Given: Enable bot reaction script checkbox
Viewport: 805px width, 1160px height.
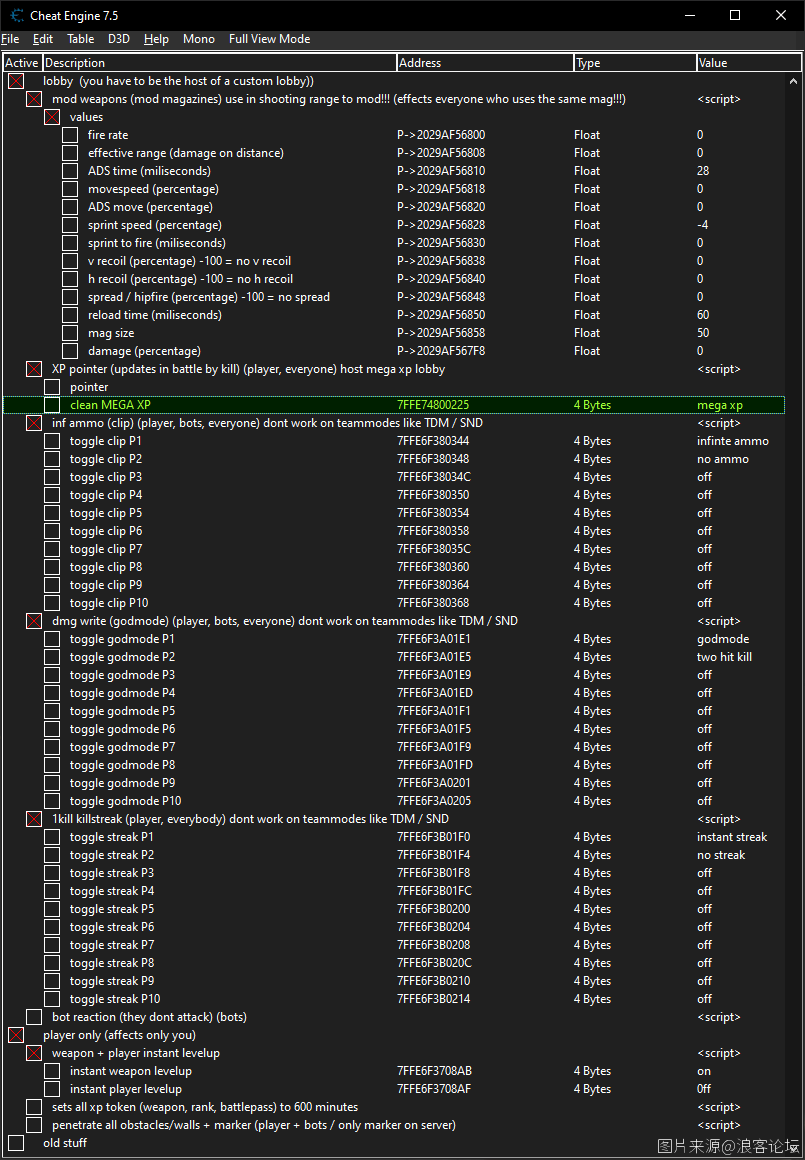Looking at the screenshot, I should pos(34,1017).
